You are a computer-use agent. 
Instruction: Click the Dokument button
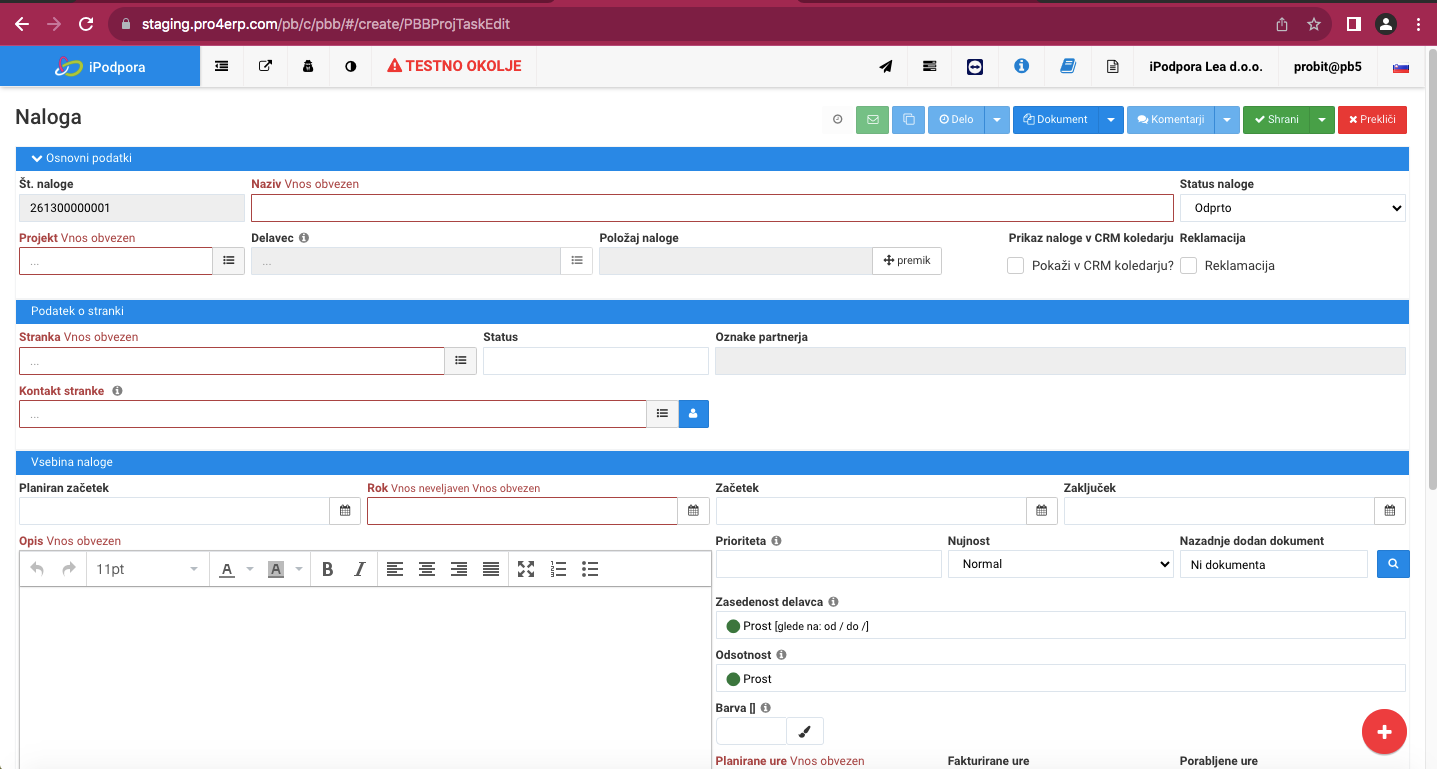point(1056,120)
